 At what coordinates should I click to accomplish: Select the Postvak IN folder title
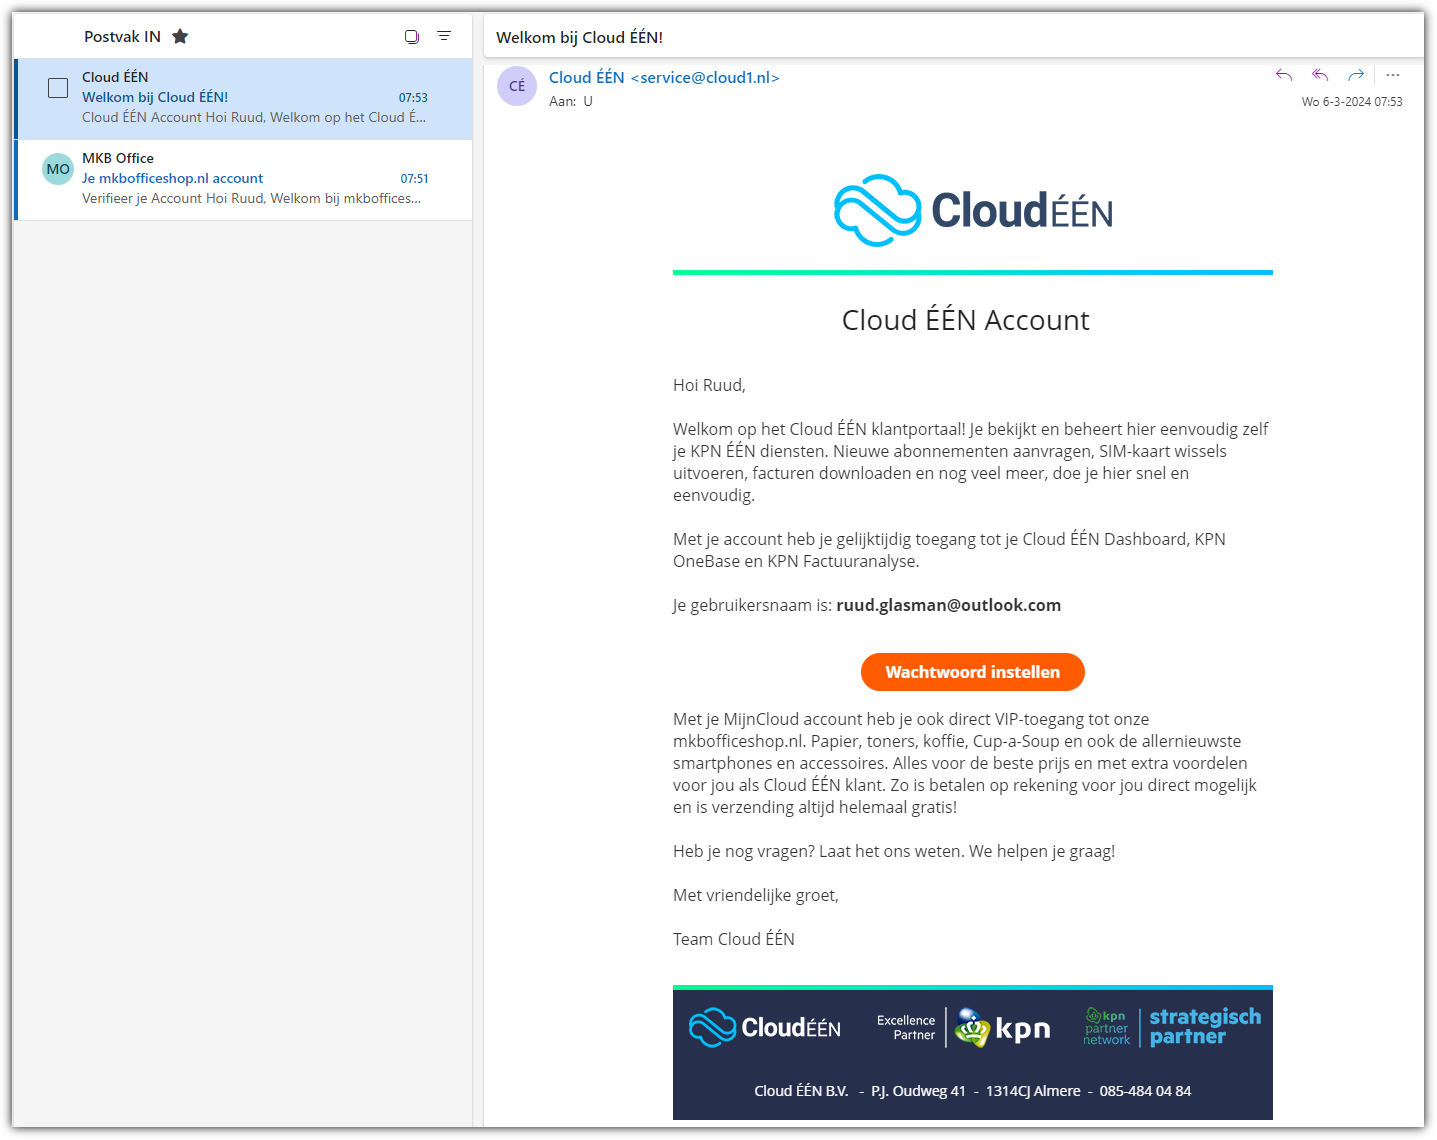coord(122,37)
